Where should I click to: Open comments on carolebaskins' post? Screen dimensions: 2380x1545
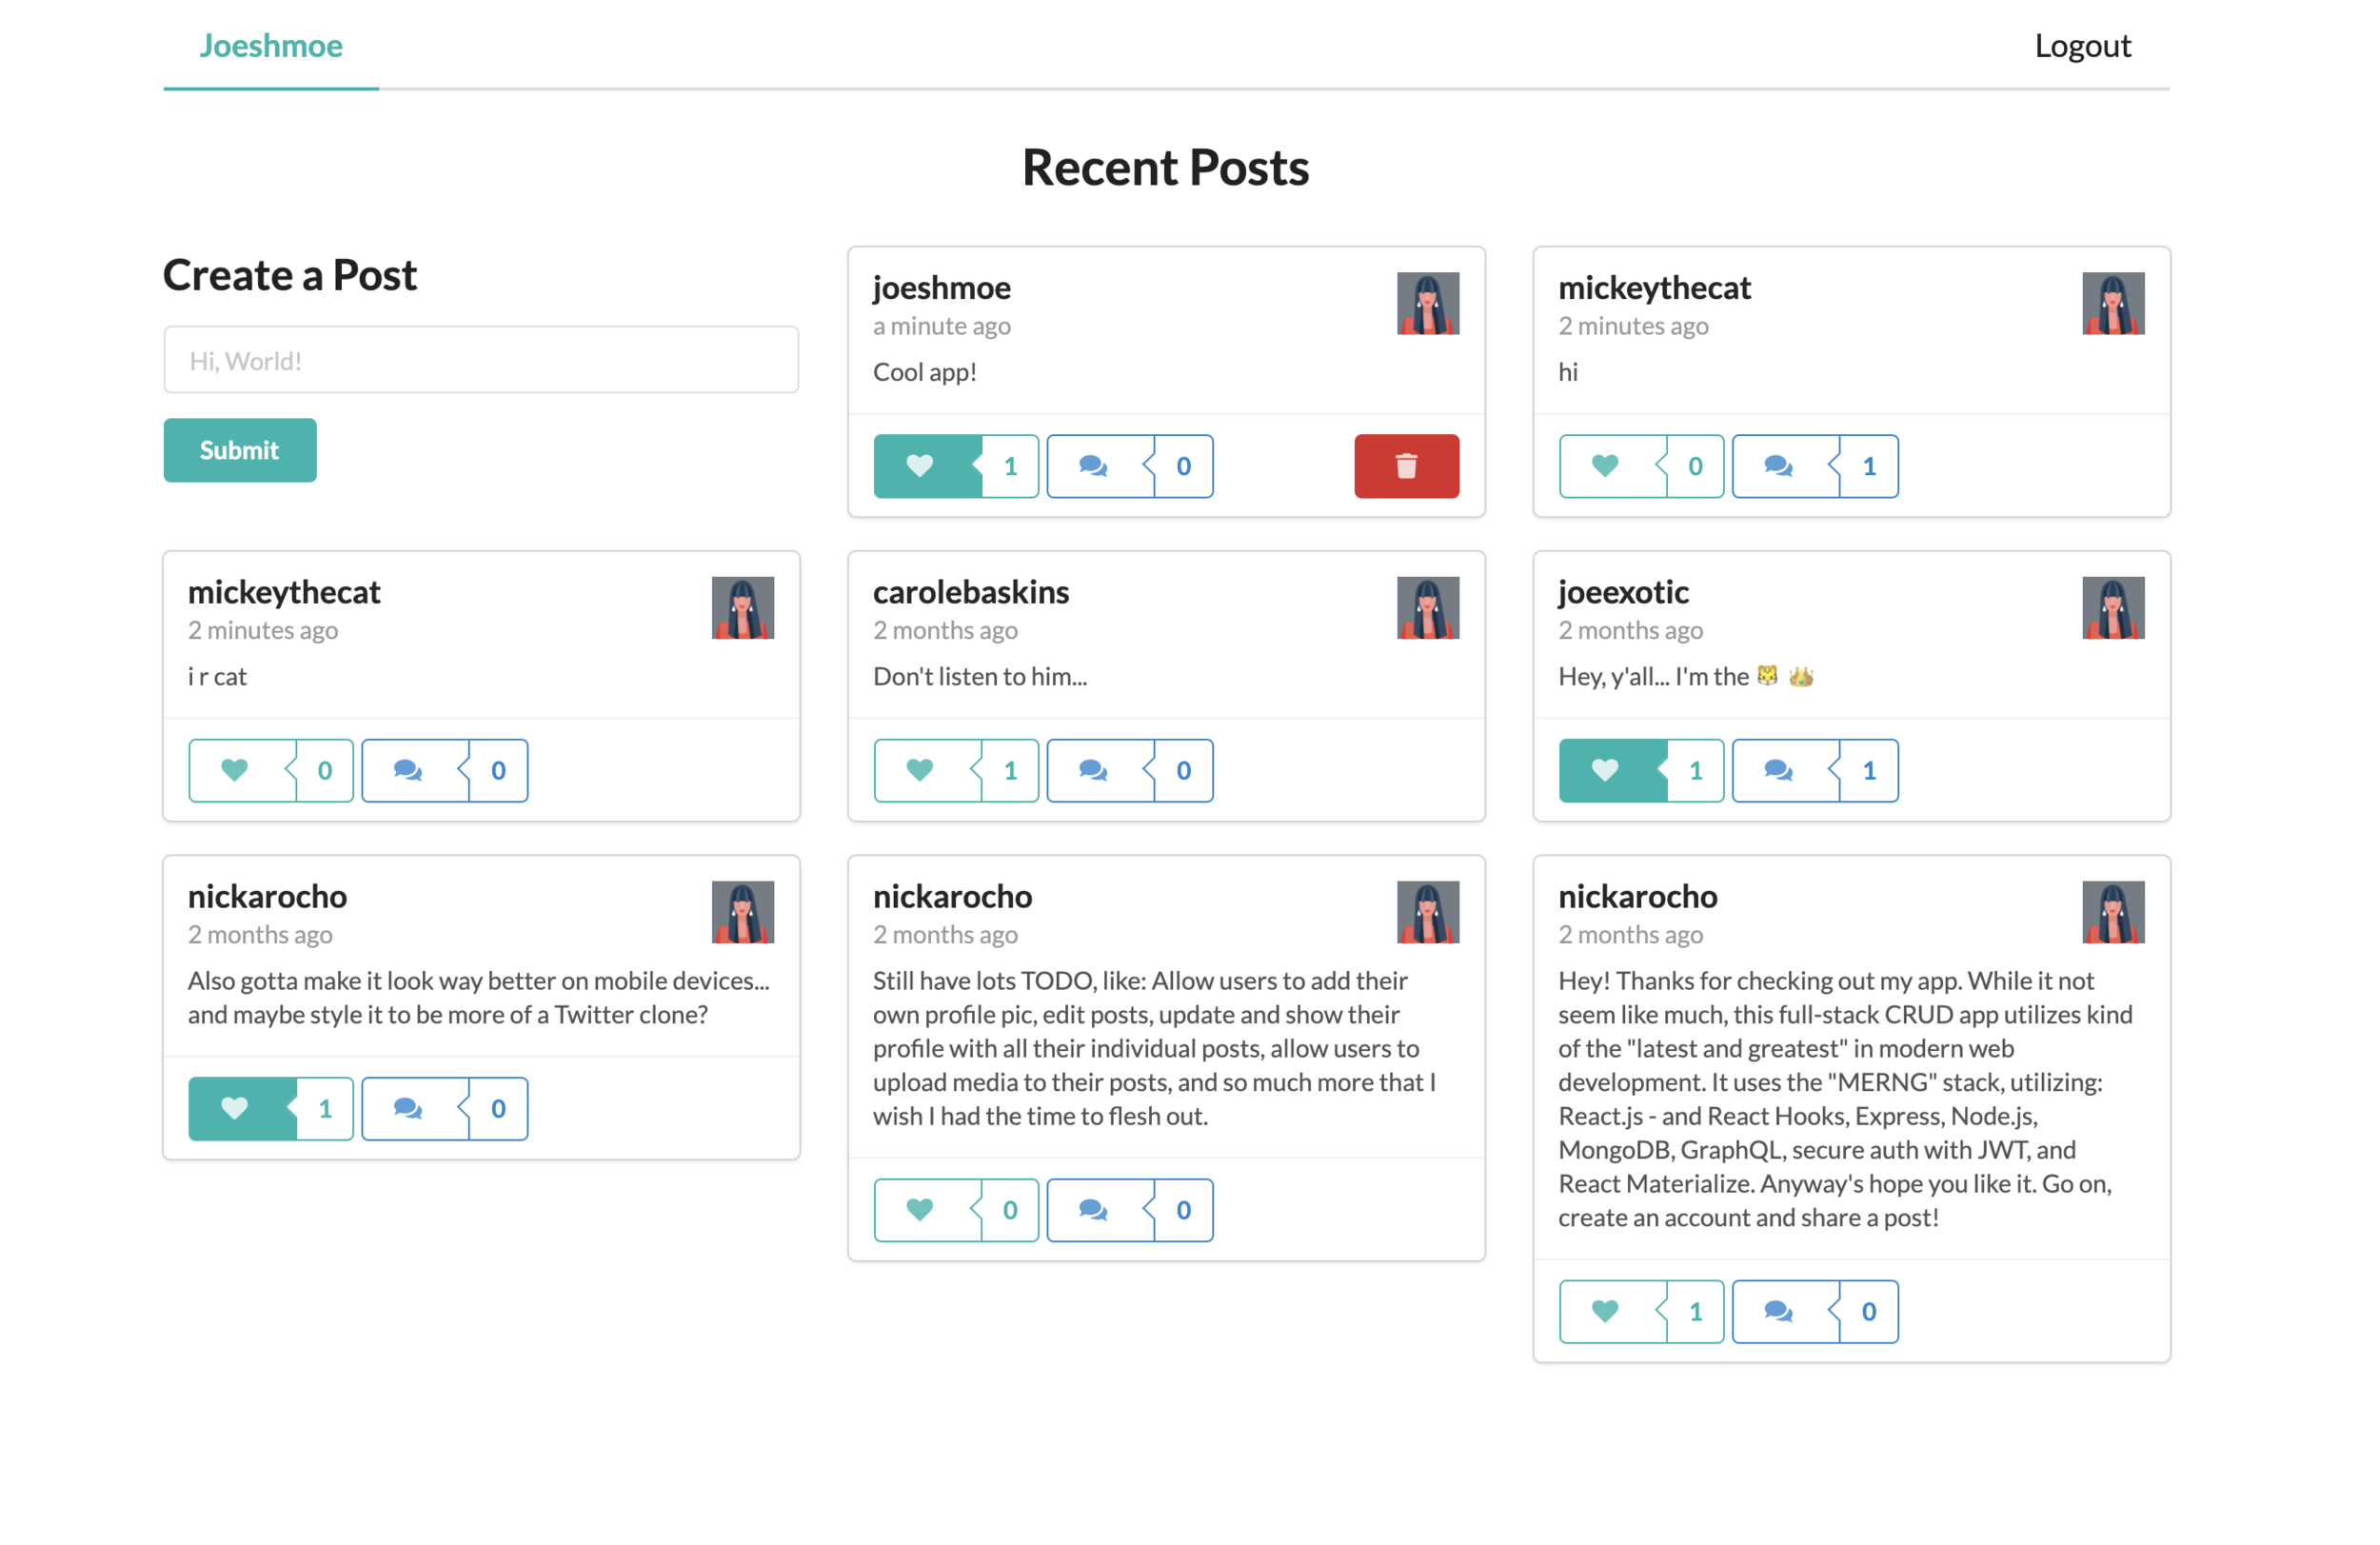(1100, 770)
